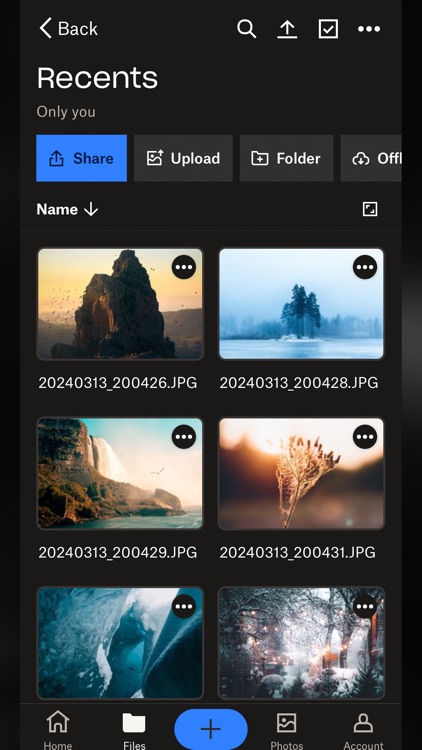The height and width of the screenshot is (750, 422).
Task: Open search with the magnifier icon
Action: [x=246, y=29]
